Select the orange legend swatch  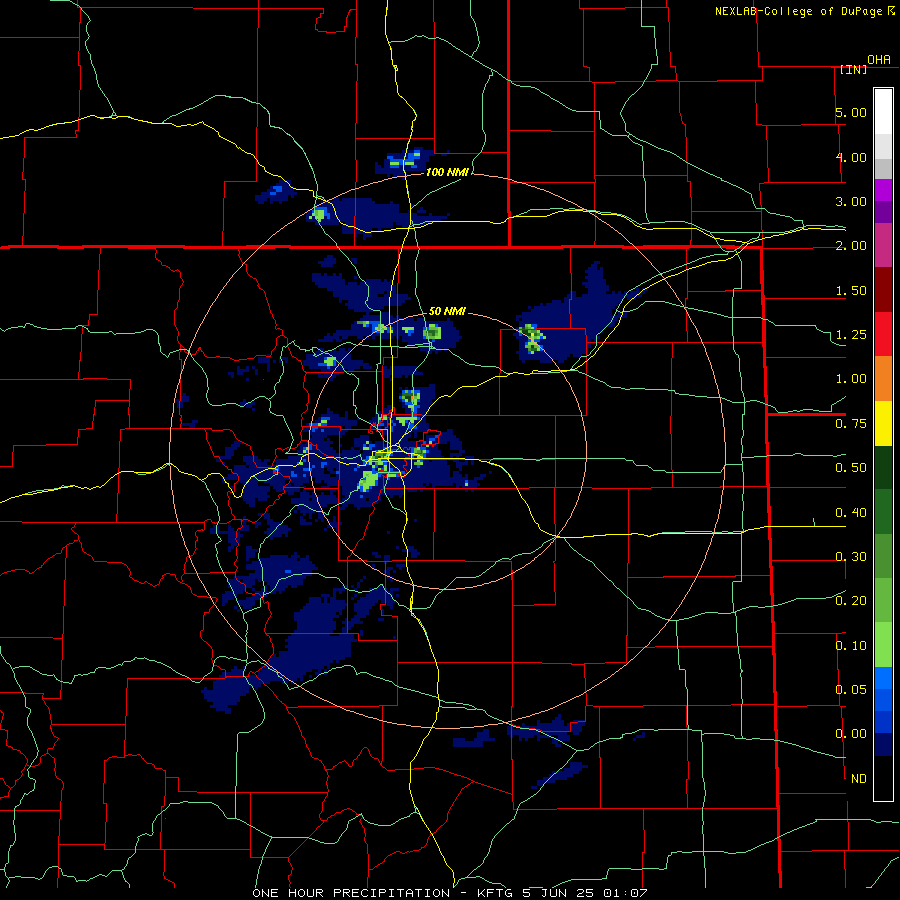click(883, 379)
